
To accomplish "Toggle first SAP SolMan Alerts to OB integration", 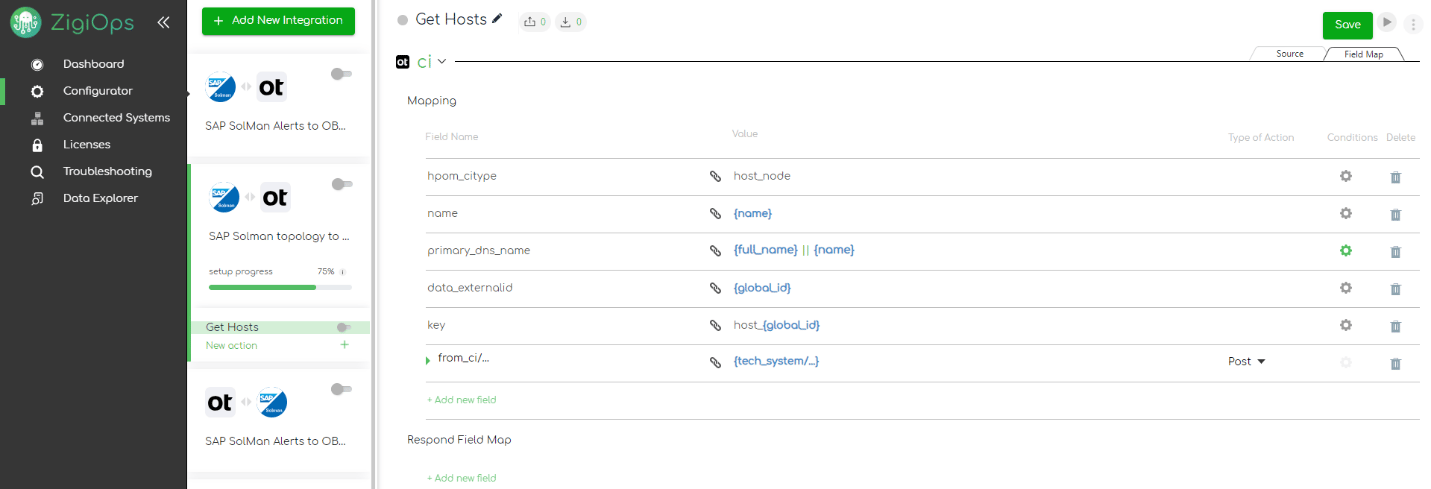I will point(342,74).
